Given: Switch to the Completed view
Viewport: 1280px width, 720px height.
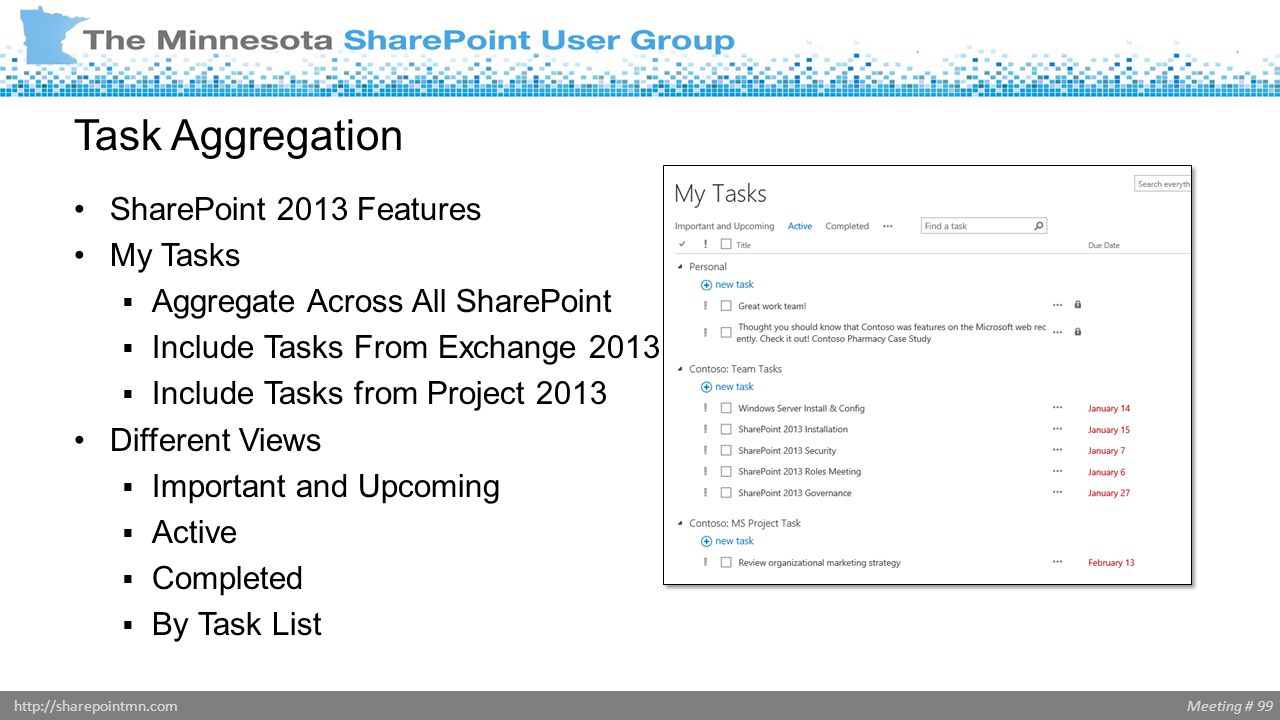Looking at the screenshot, I should point(847,226).
